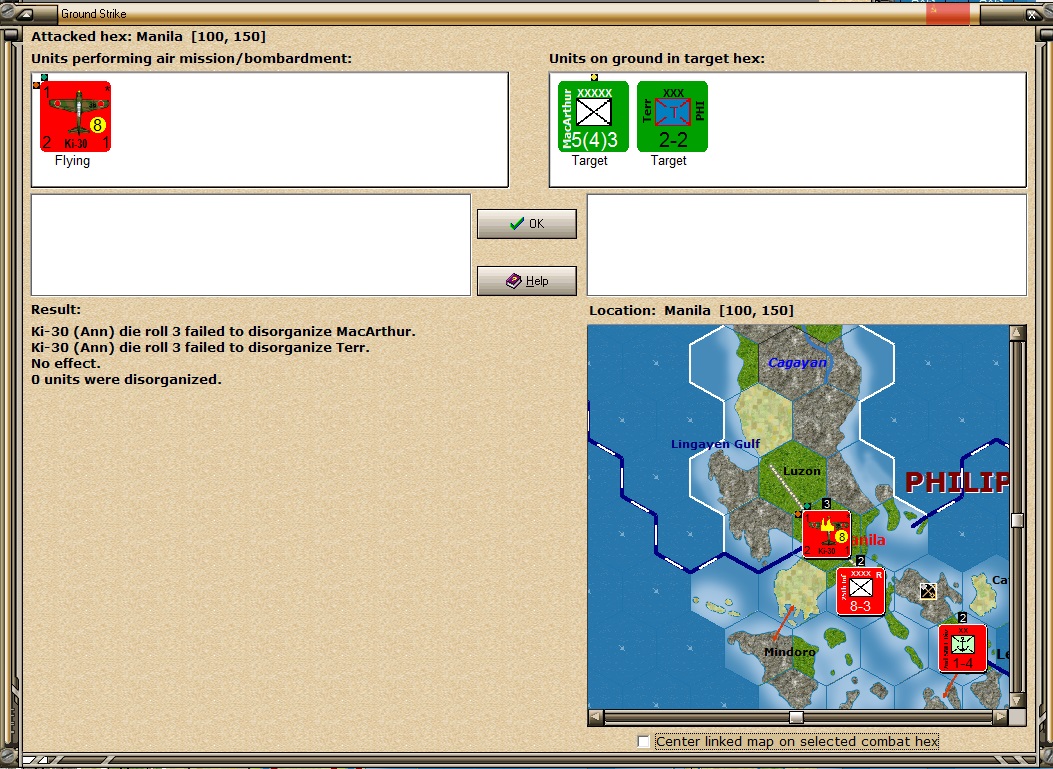
Task: Select the MacArthur target unit counter
Action: (593, 116)
